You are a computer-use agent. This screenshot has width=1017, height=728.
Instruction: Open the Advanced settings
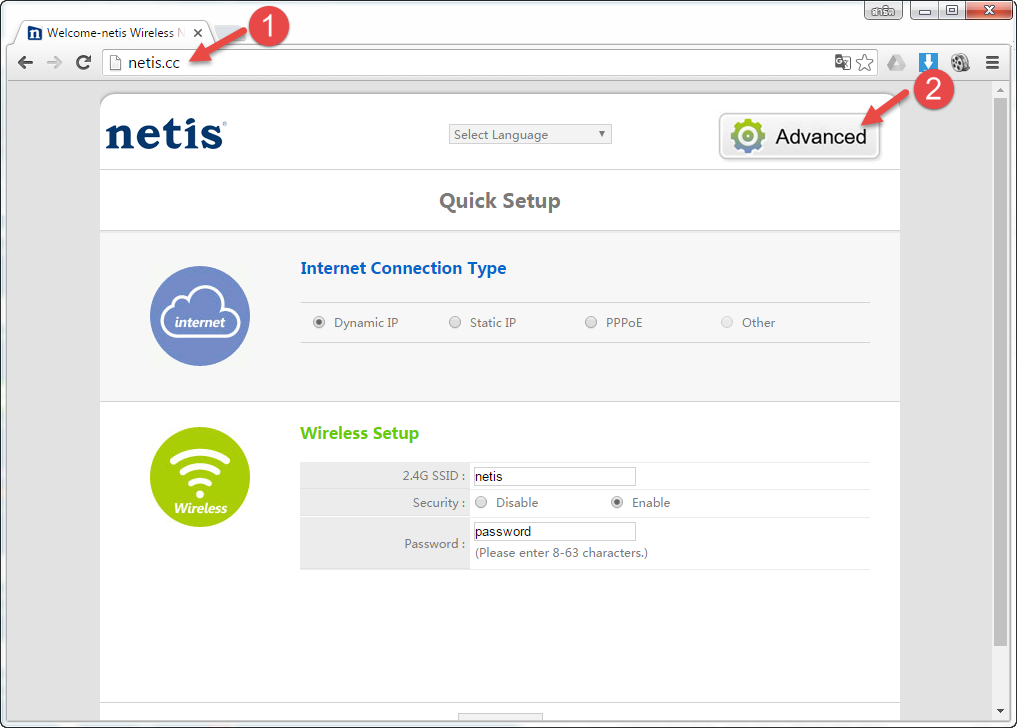pos(799,136)
